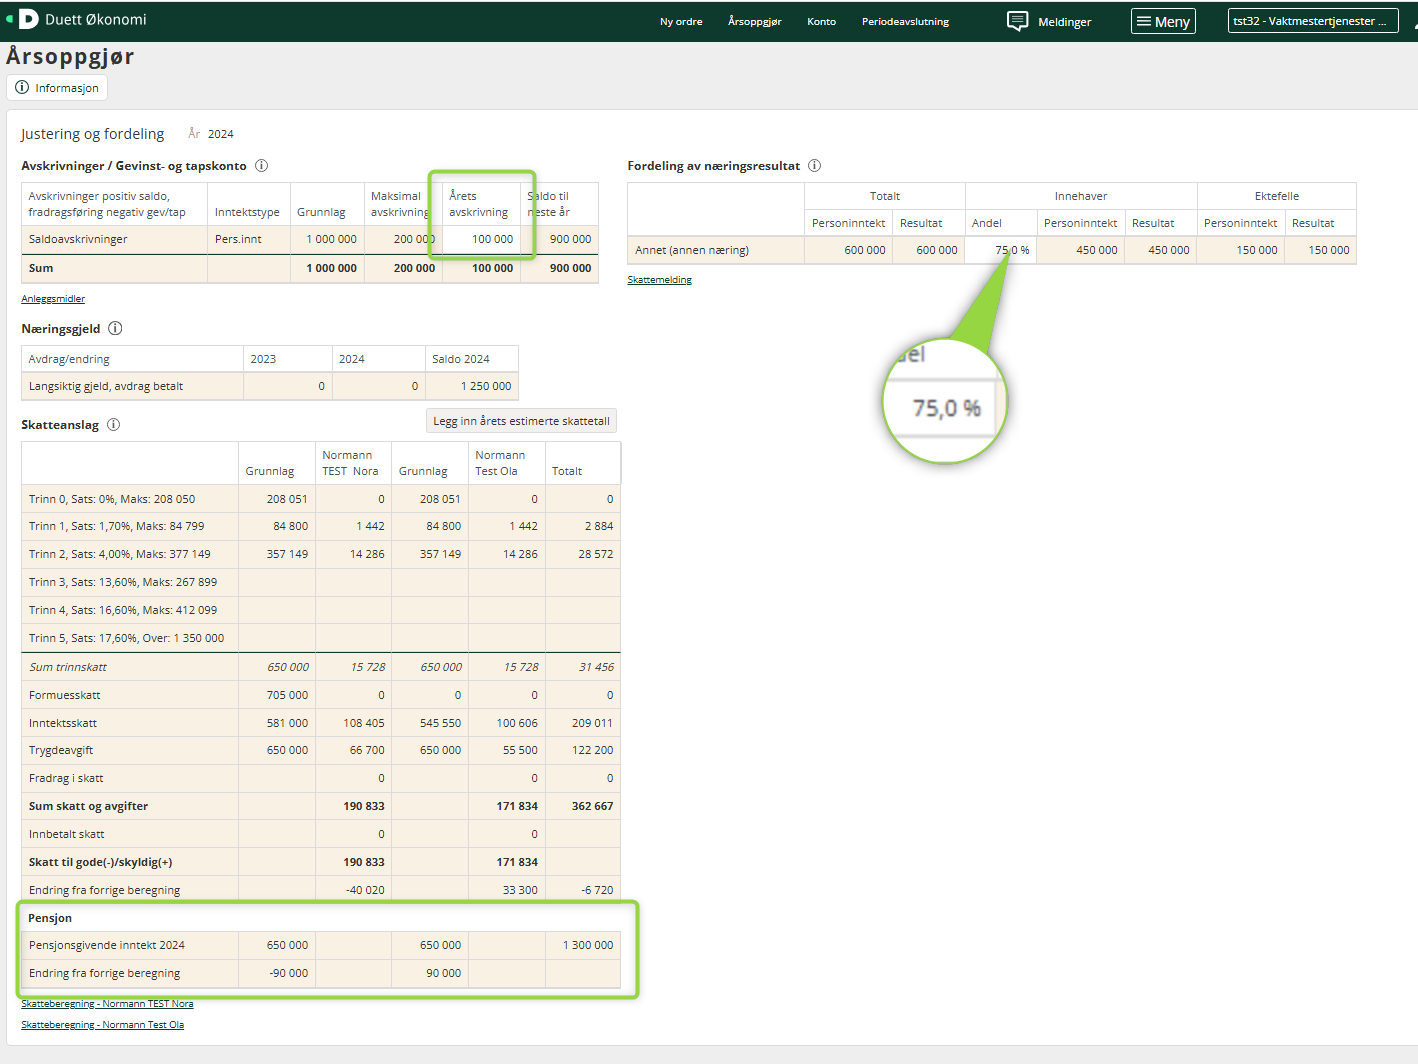Image resolution: width=1418 pixels, height=1064 pixels.
Task: Click Formuesskatt row label
Action: coord(64,695)
